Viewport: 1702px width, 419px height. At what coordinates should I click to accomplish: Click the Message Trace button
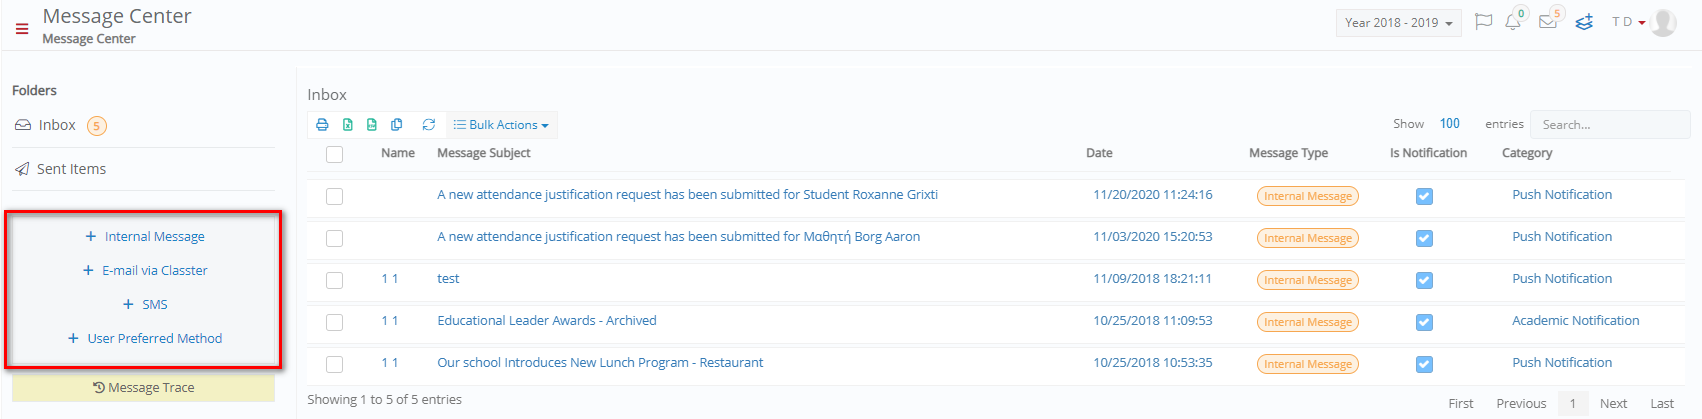[x=143, y=388]
